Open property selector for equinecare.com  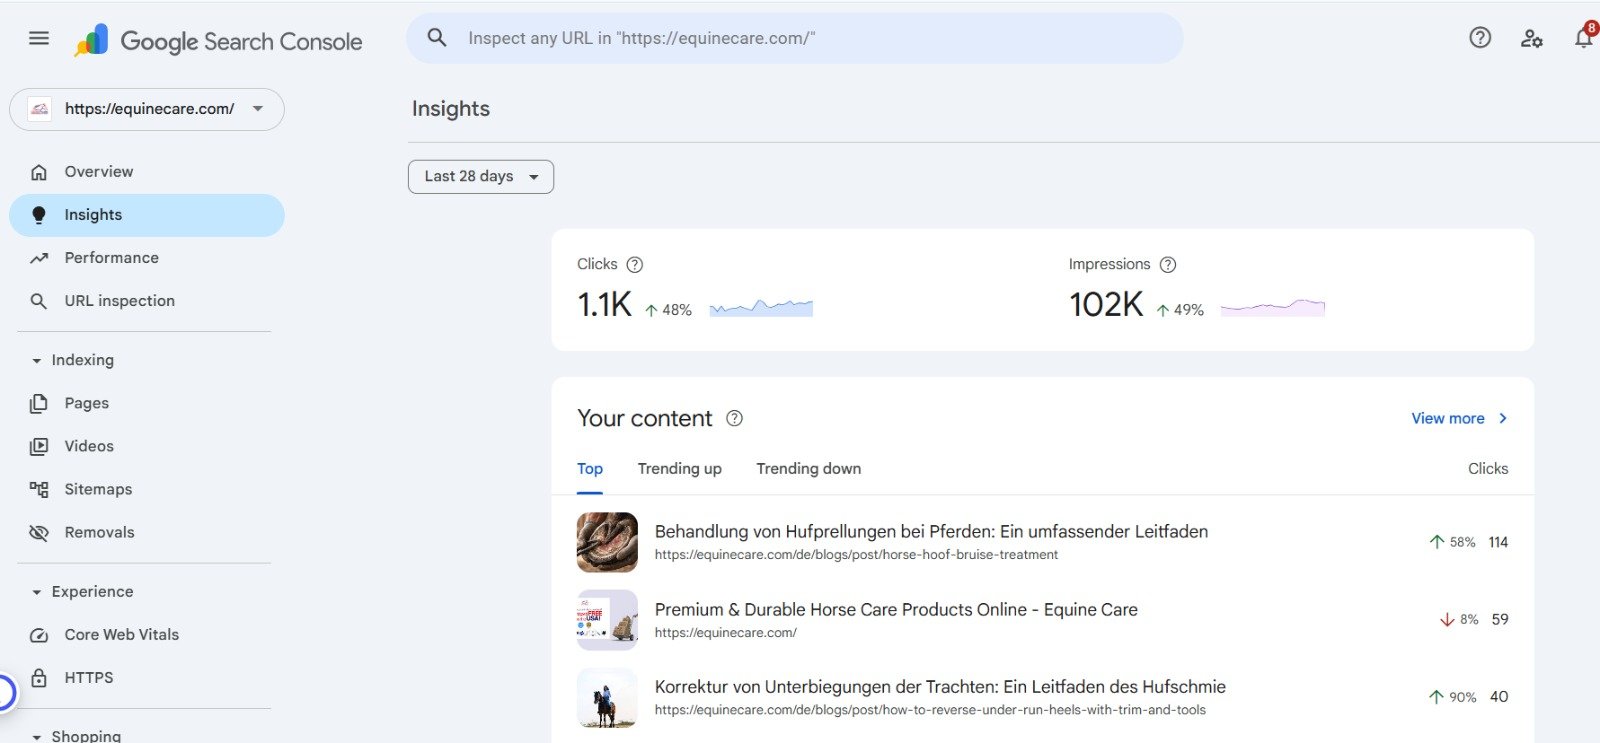click(x=147, y=109)
